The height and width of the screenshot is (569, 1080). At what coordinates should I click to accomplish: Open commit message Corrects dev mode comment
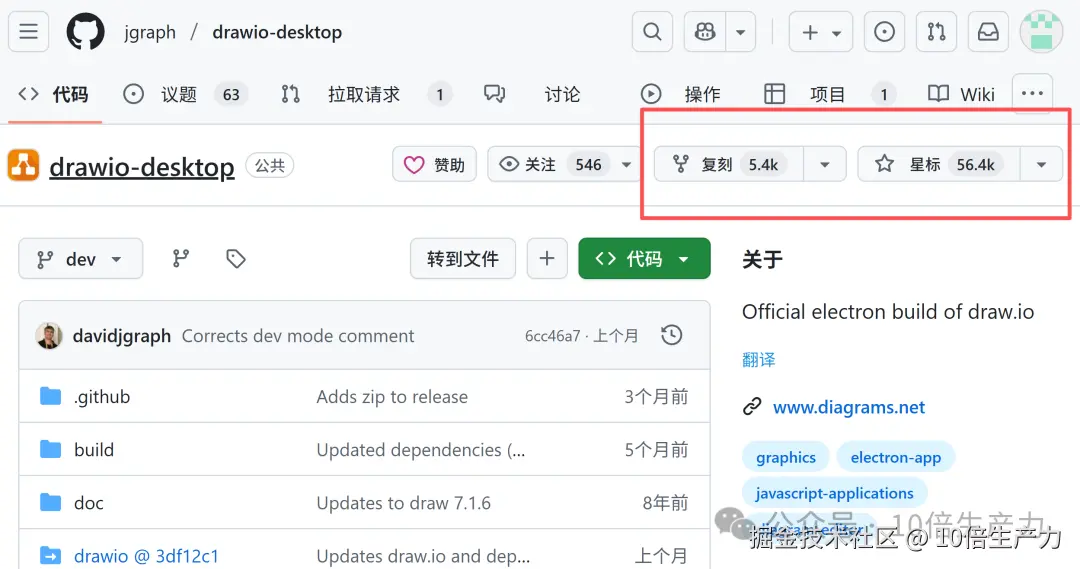(x=298, y=336)
